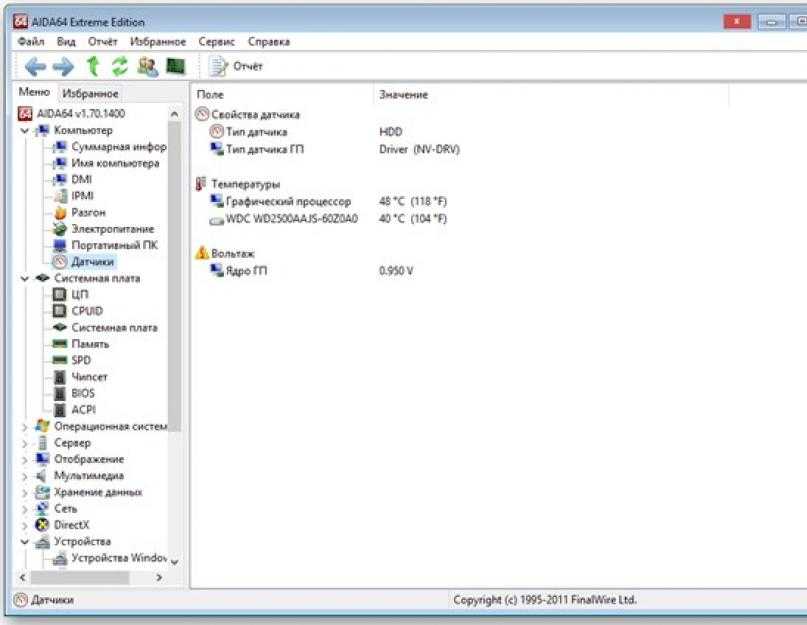The height and width of the screenshot is (625, 807).
Task: Click the ЦП processor icon
Action: [x=60, y=294]
